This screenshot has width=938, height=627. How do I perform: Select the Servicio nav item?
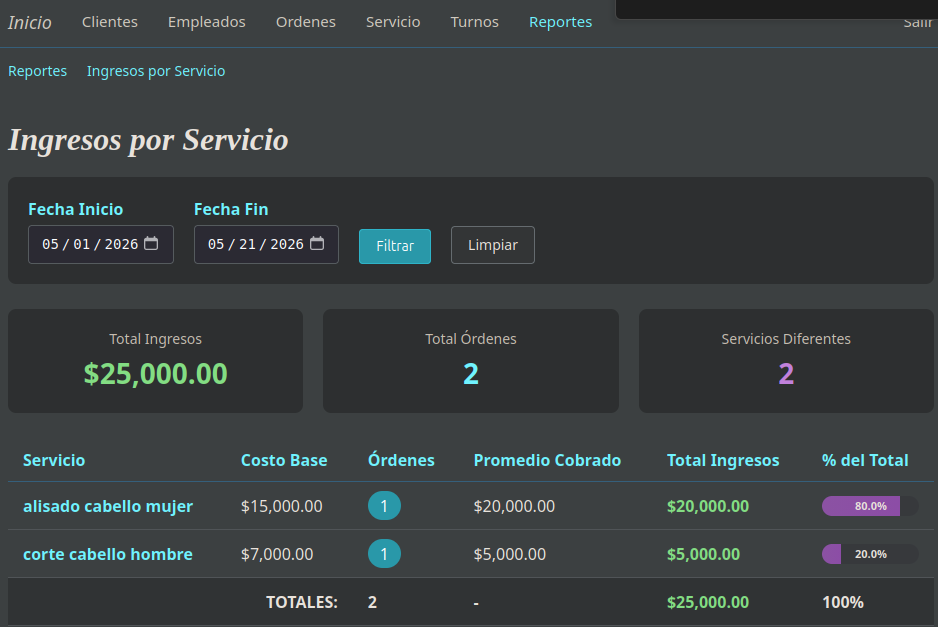[x=393, y=22]
